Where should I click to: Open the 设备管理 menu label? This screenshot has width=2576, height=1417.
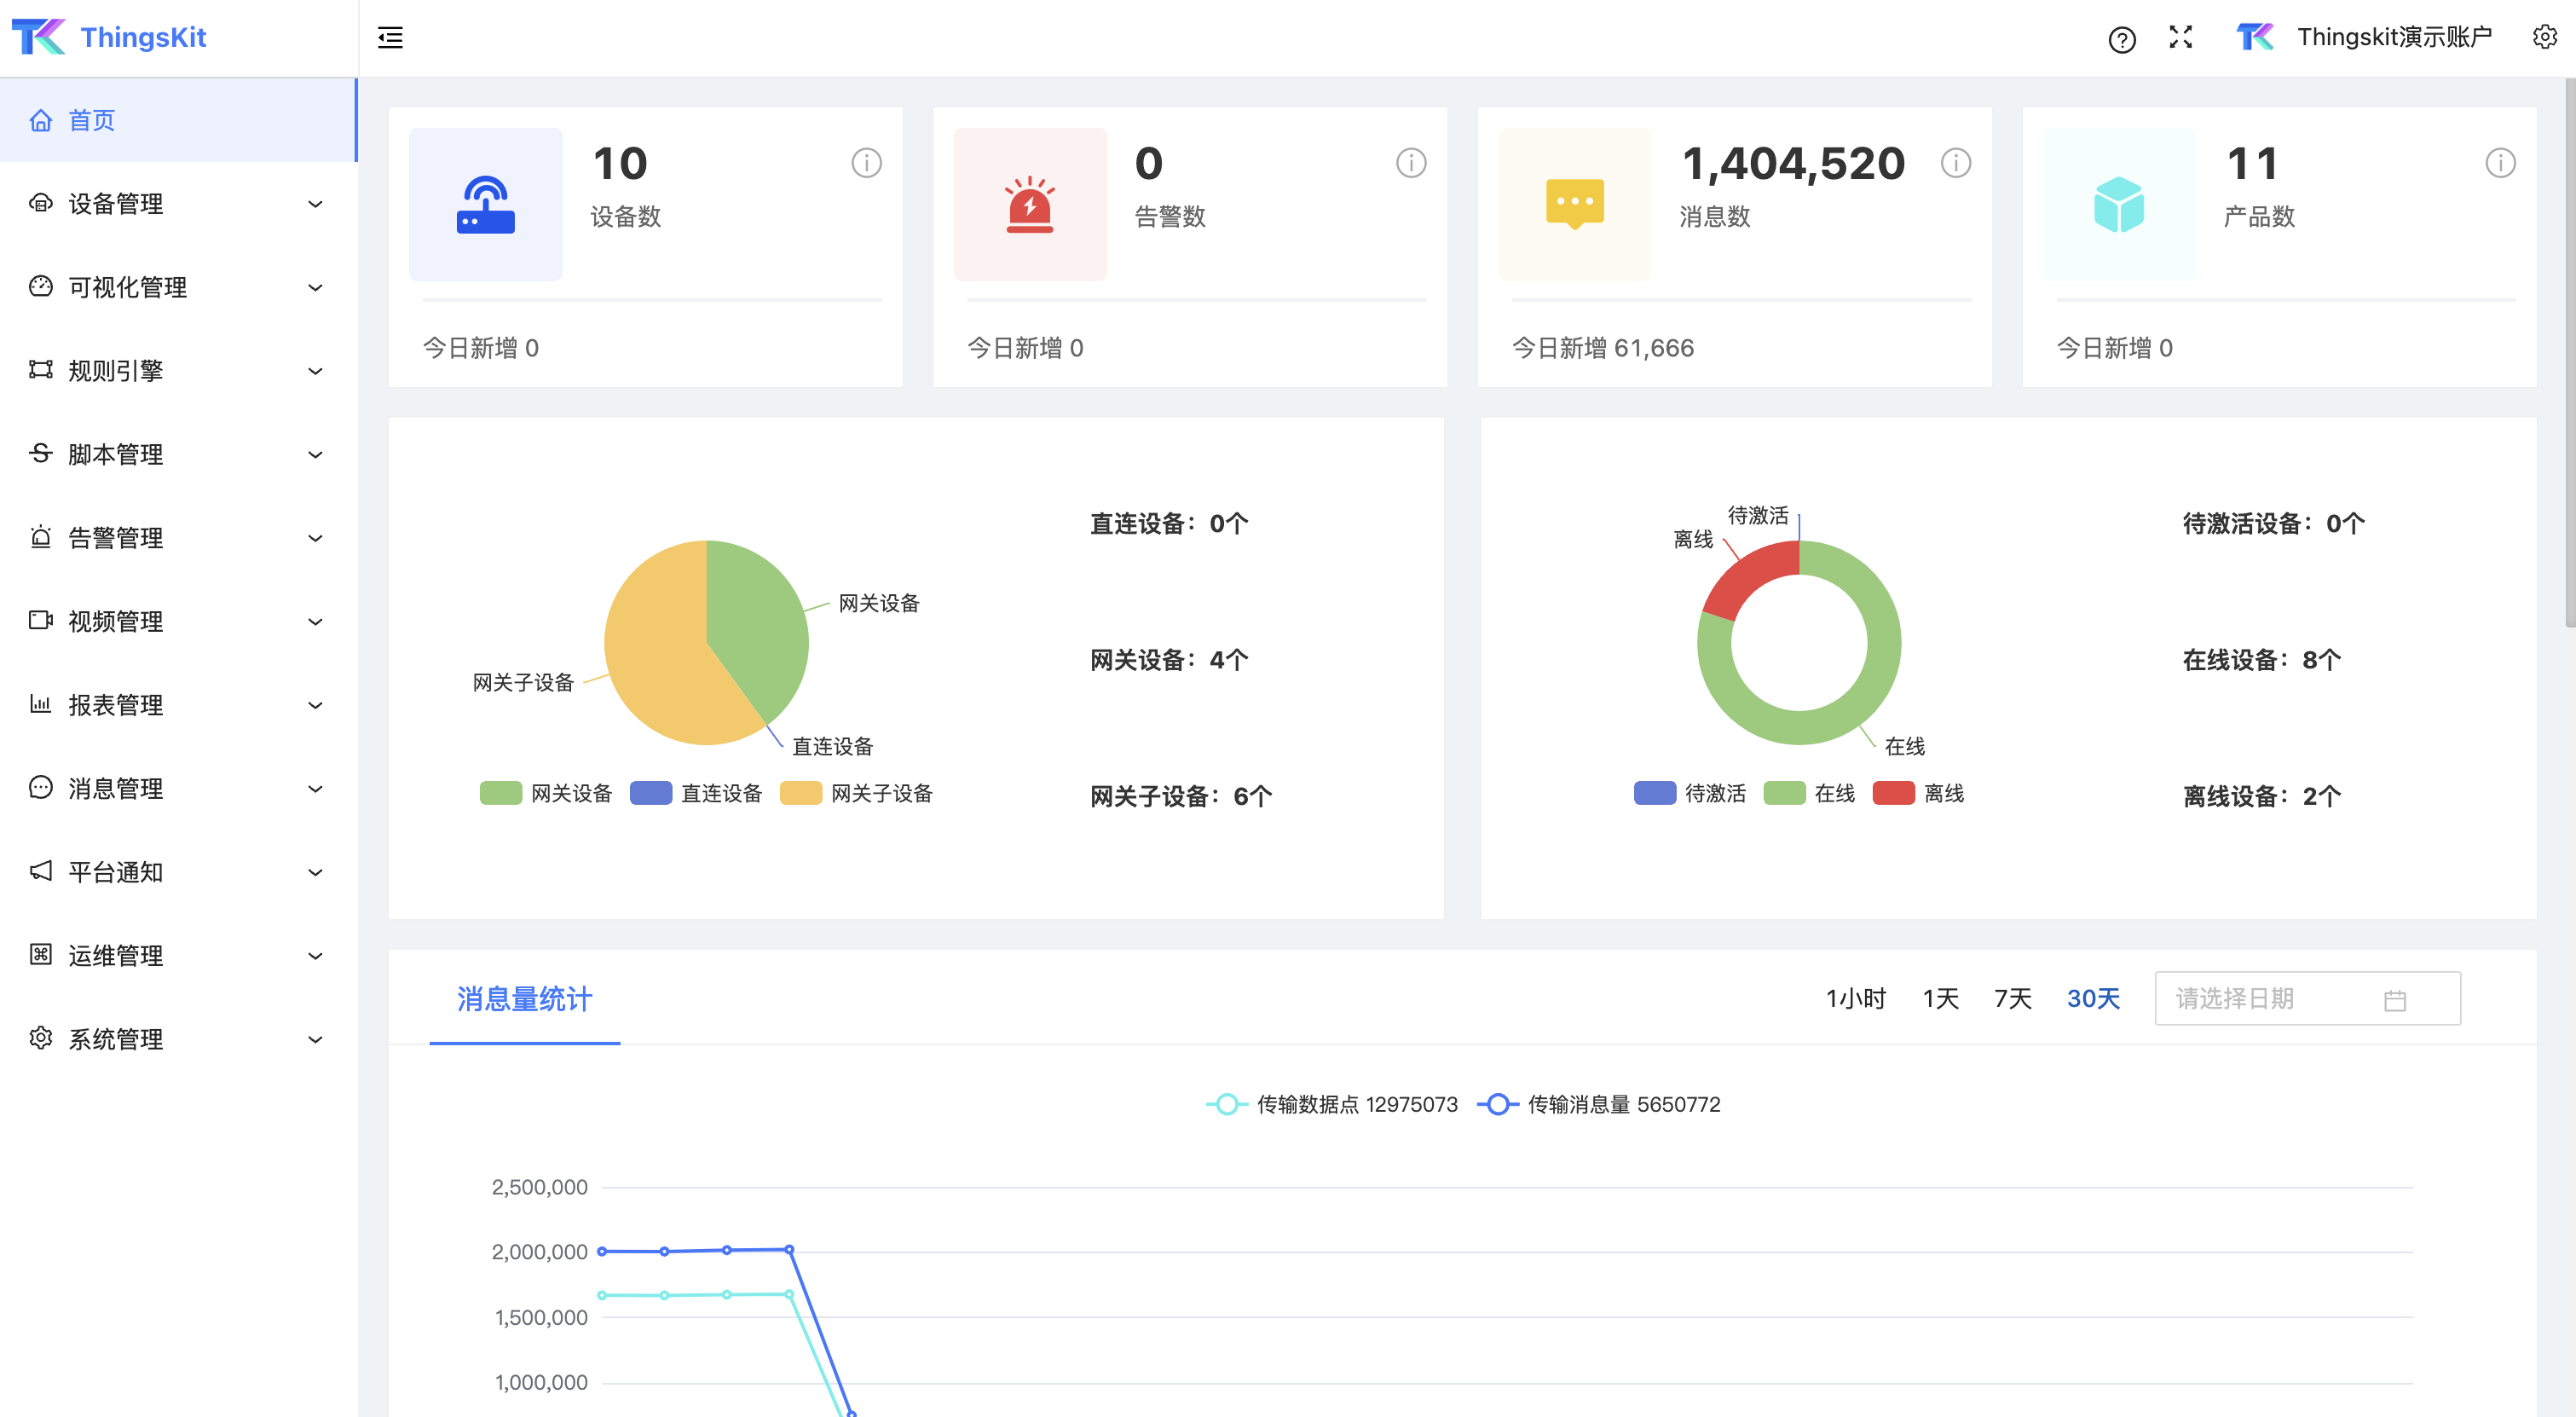[x=116, y=204]
